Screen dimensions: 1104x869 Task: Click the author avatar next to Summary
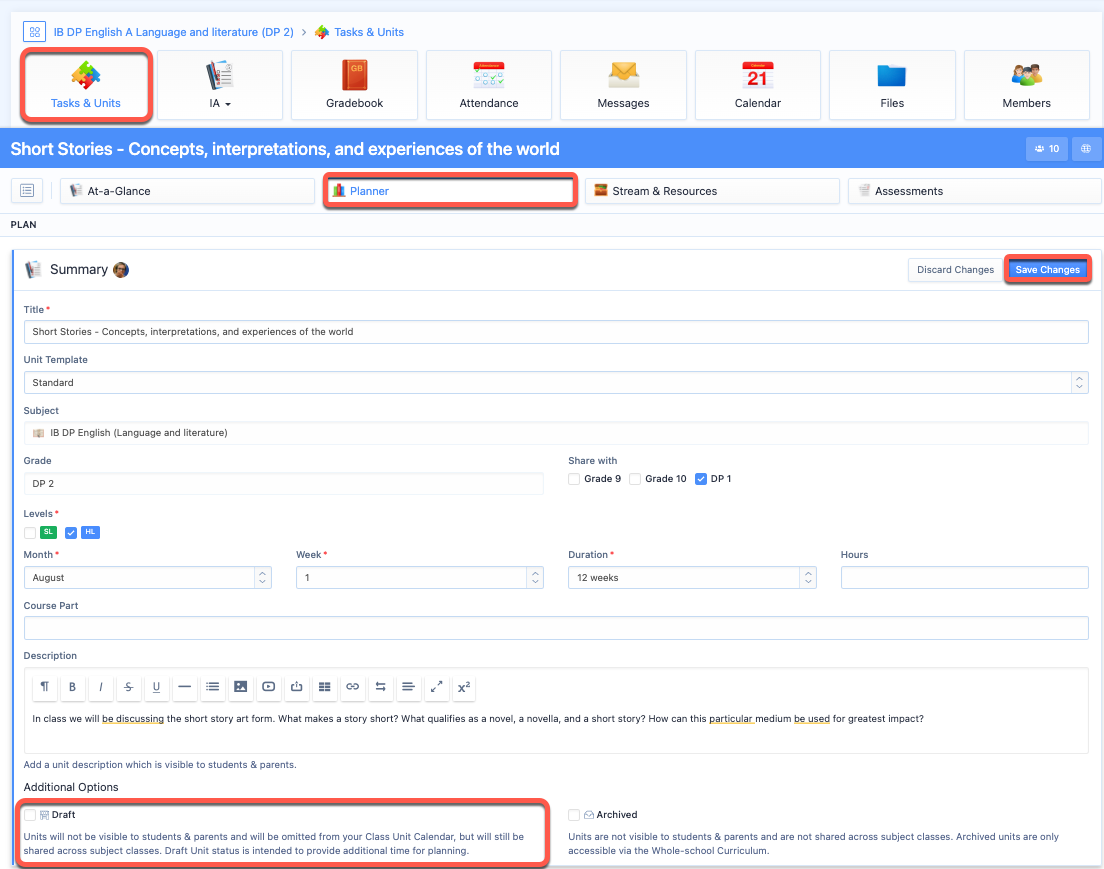[x=121, y=270]
